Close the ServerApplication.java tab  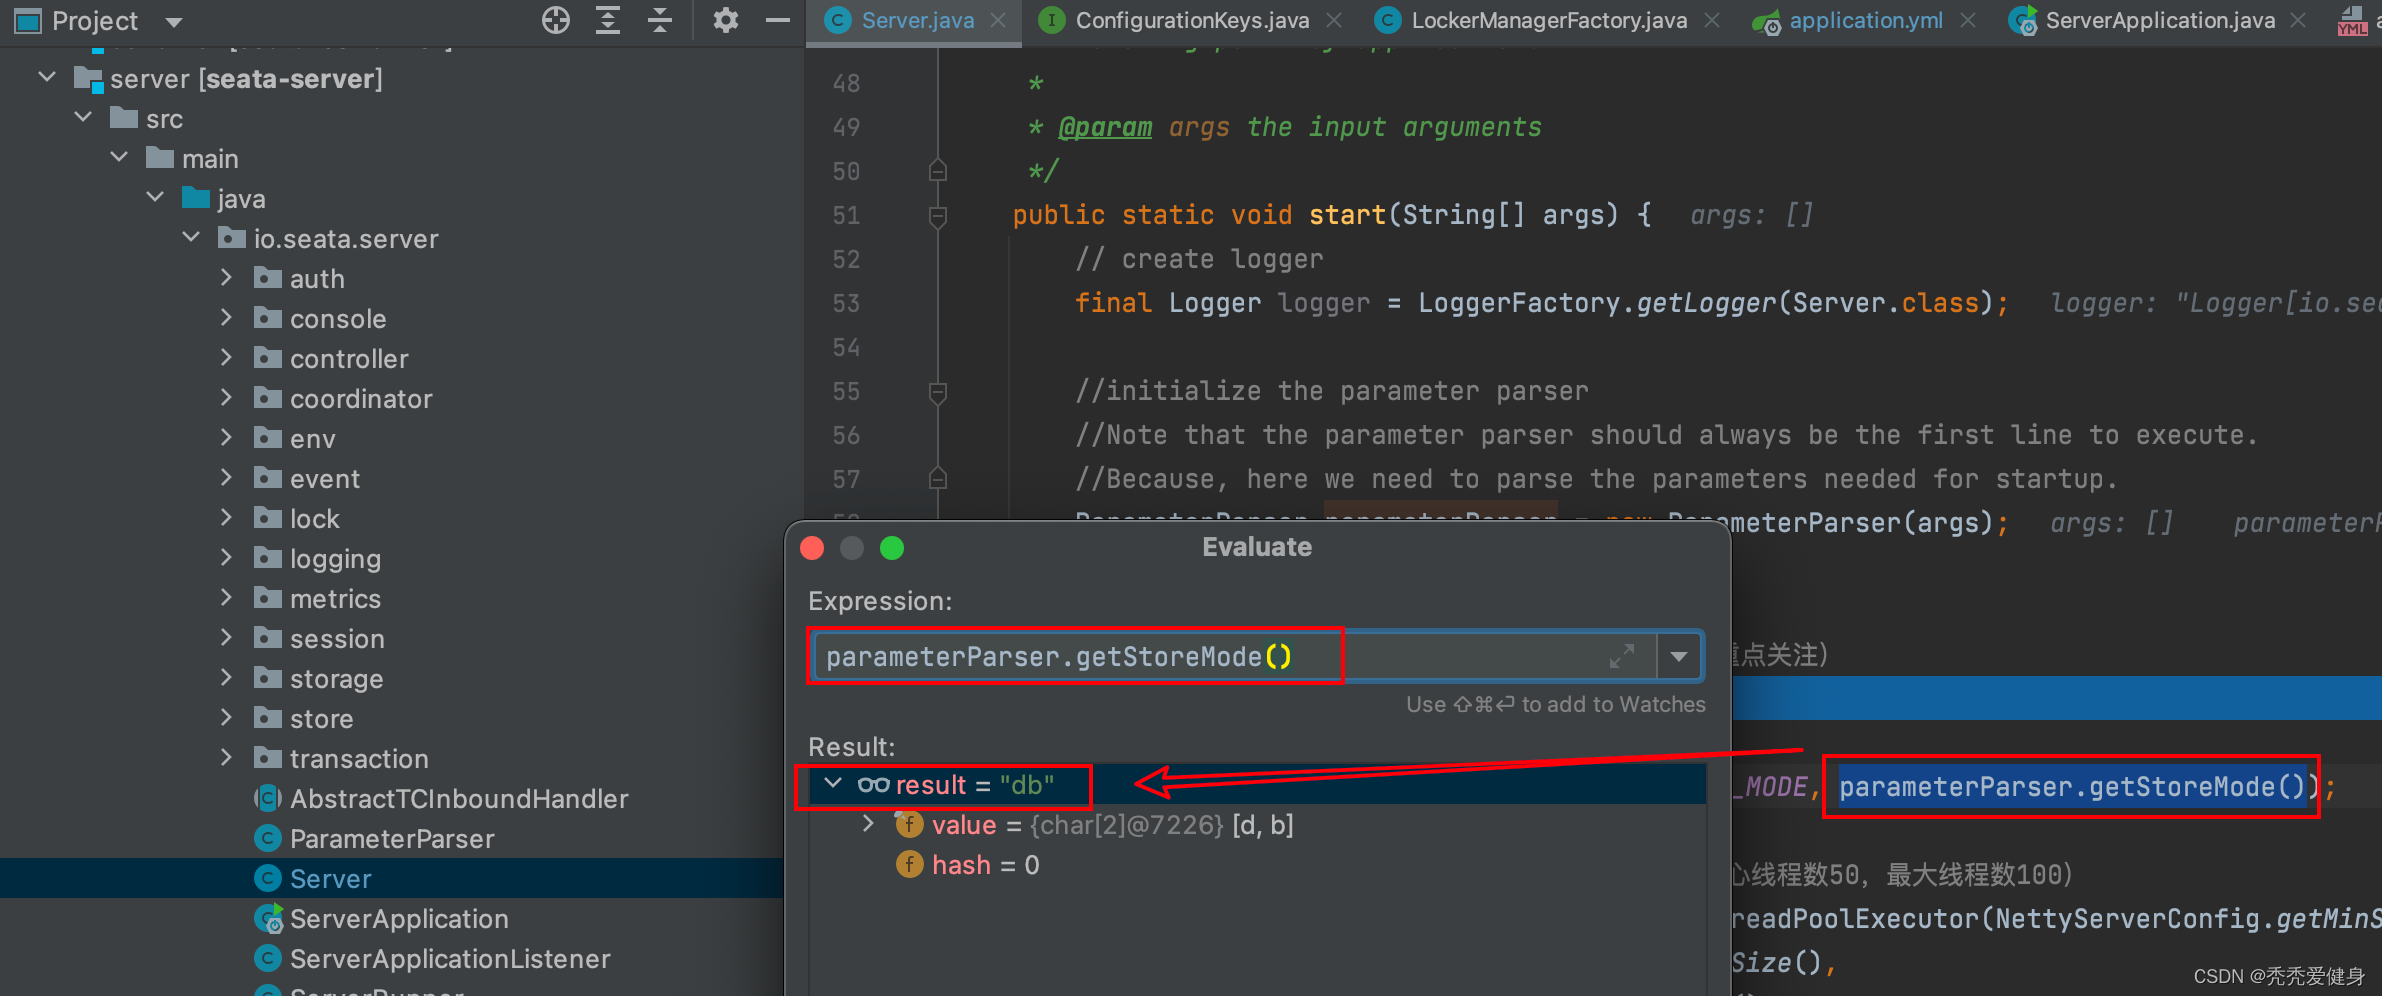tap(2298, 21)
